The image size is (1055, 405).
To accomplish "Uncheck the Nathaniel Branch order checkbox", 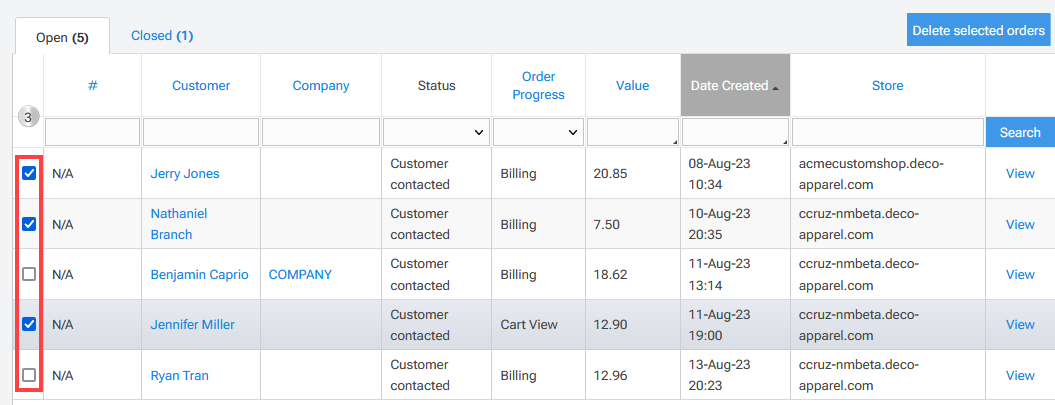I will point(29,224).
